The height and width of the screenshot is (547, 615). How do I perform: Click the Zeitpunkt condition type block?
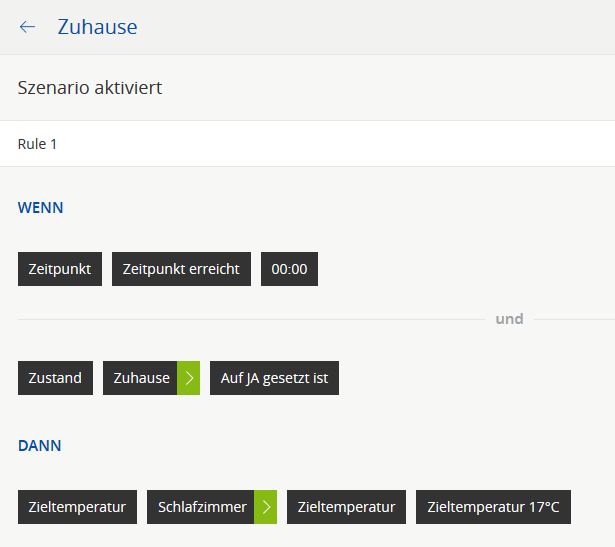pos(60,269)
